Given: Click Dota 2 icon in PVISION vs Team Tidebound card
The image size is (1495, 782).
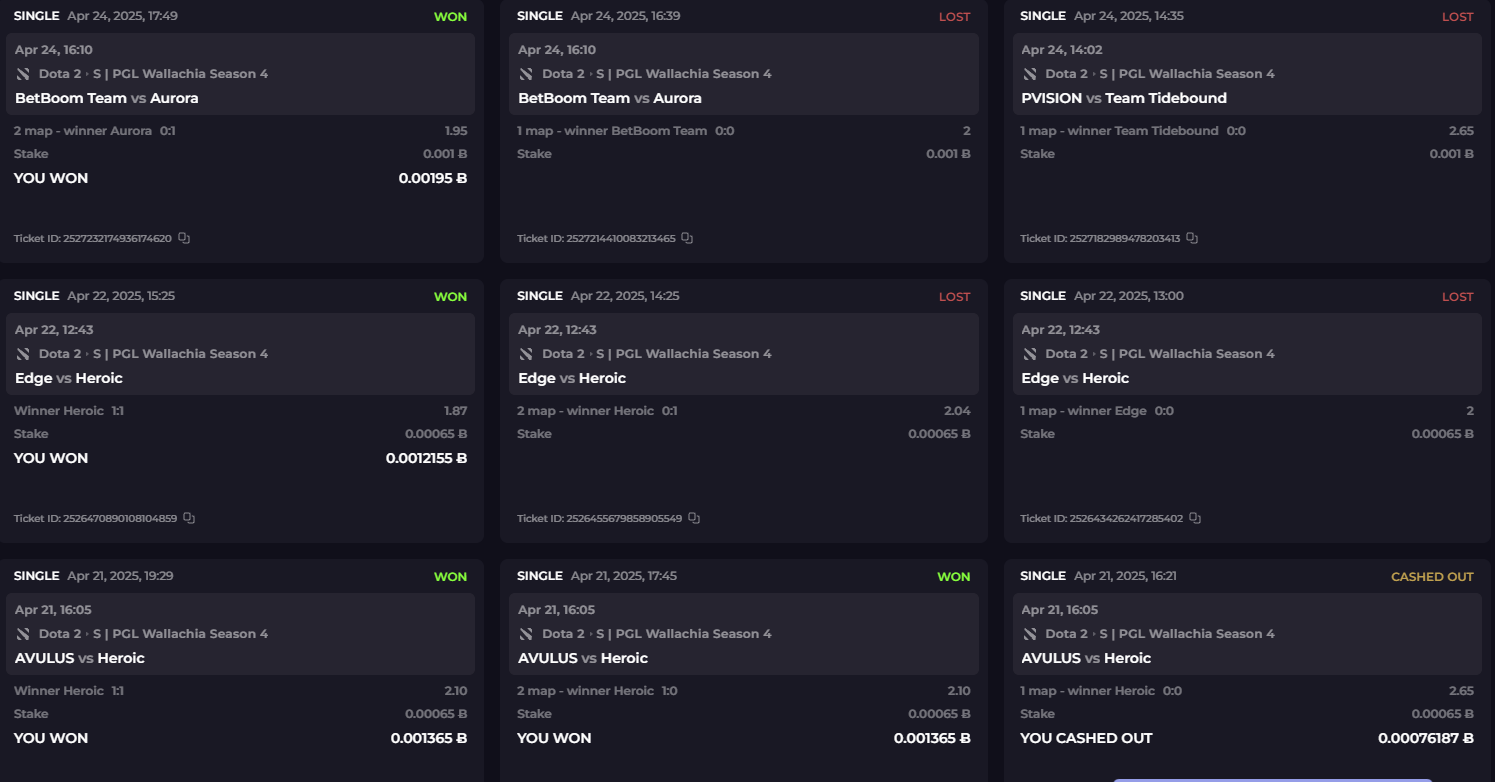Looking at the screenshot, I should (x=1029, y=74).
